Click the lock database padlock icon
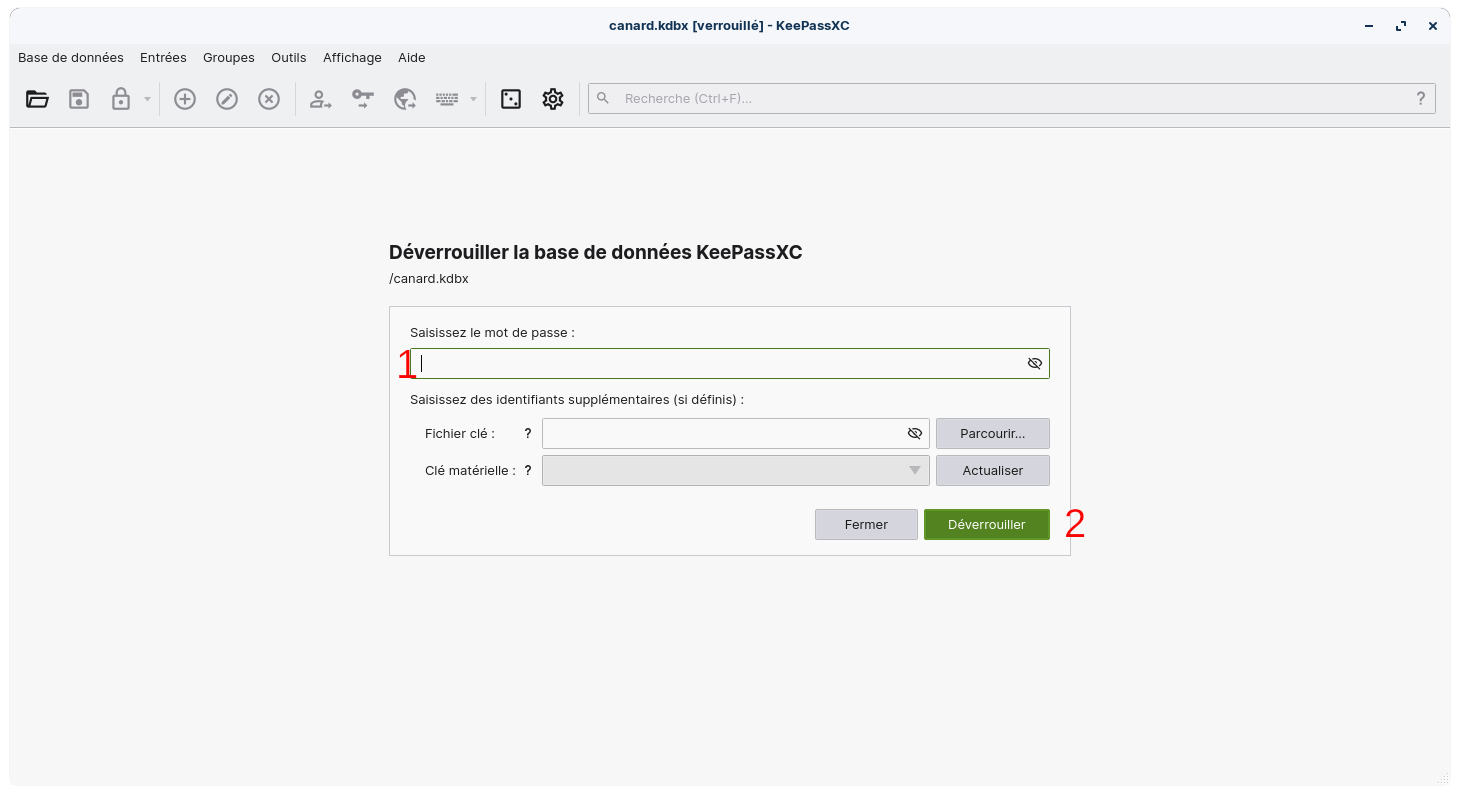Screen dimensions: 1460x795 (x=121, y=99)
